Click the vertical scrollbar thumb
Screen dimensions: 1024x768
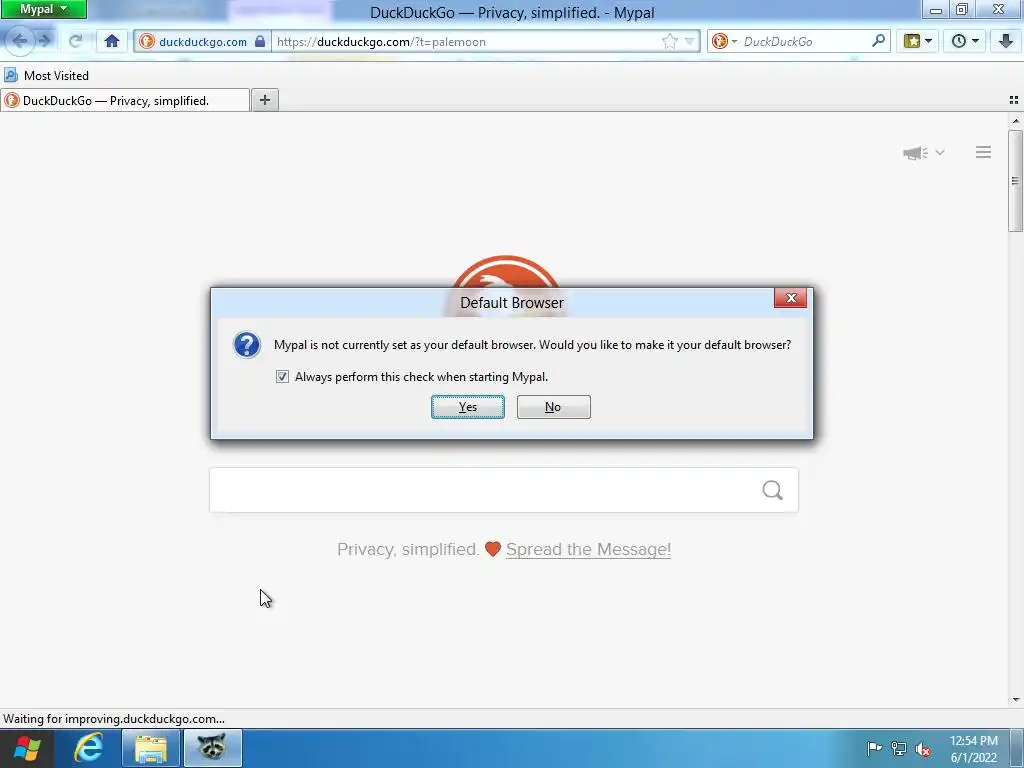click(1016, 181)
